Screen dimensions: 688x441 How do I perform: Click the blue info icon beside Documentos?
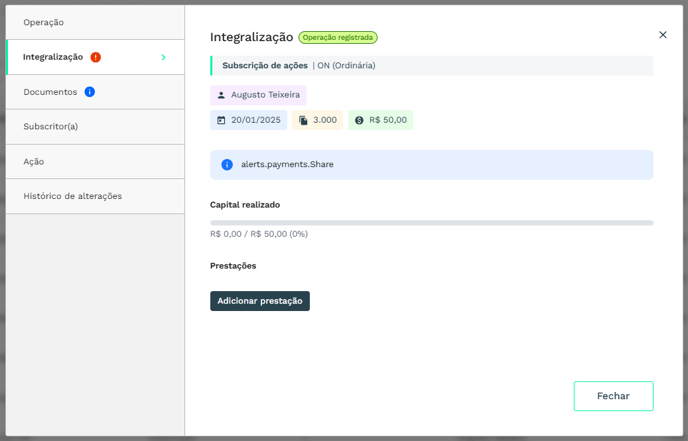[90, 92]
